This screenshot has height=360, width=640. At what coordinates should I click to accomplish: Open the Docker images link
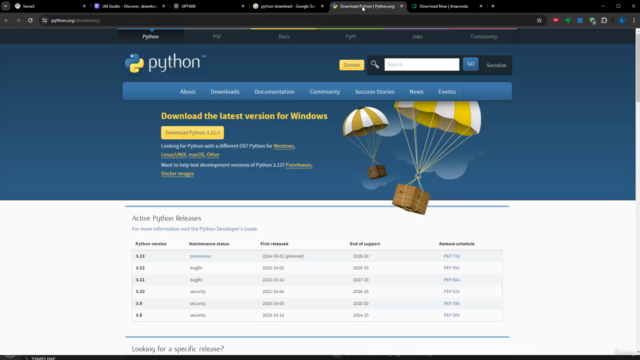(177, 173)
